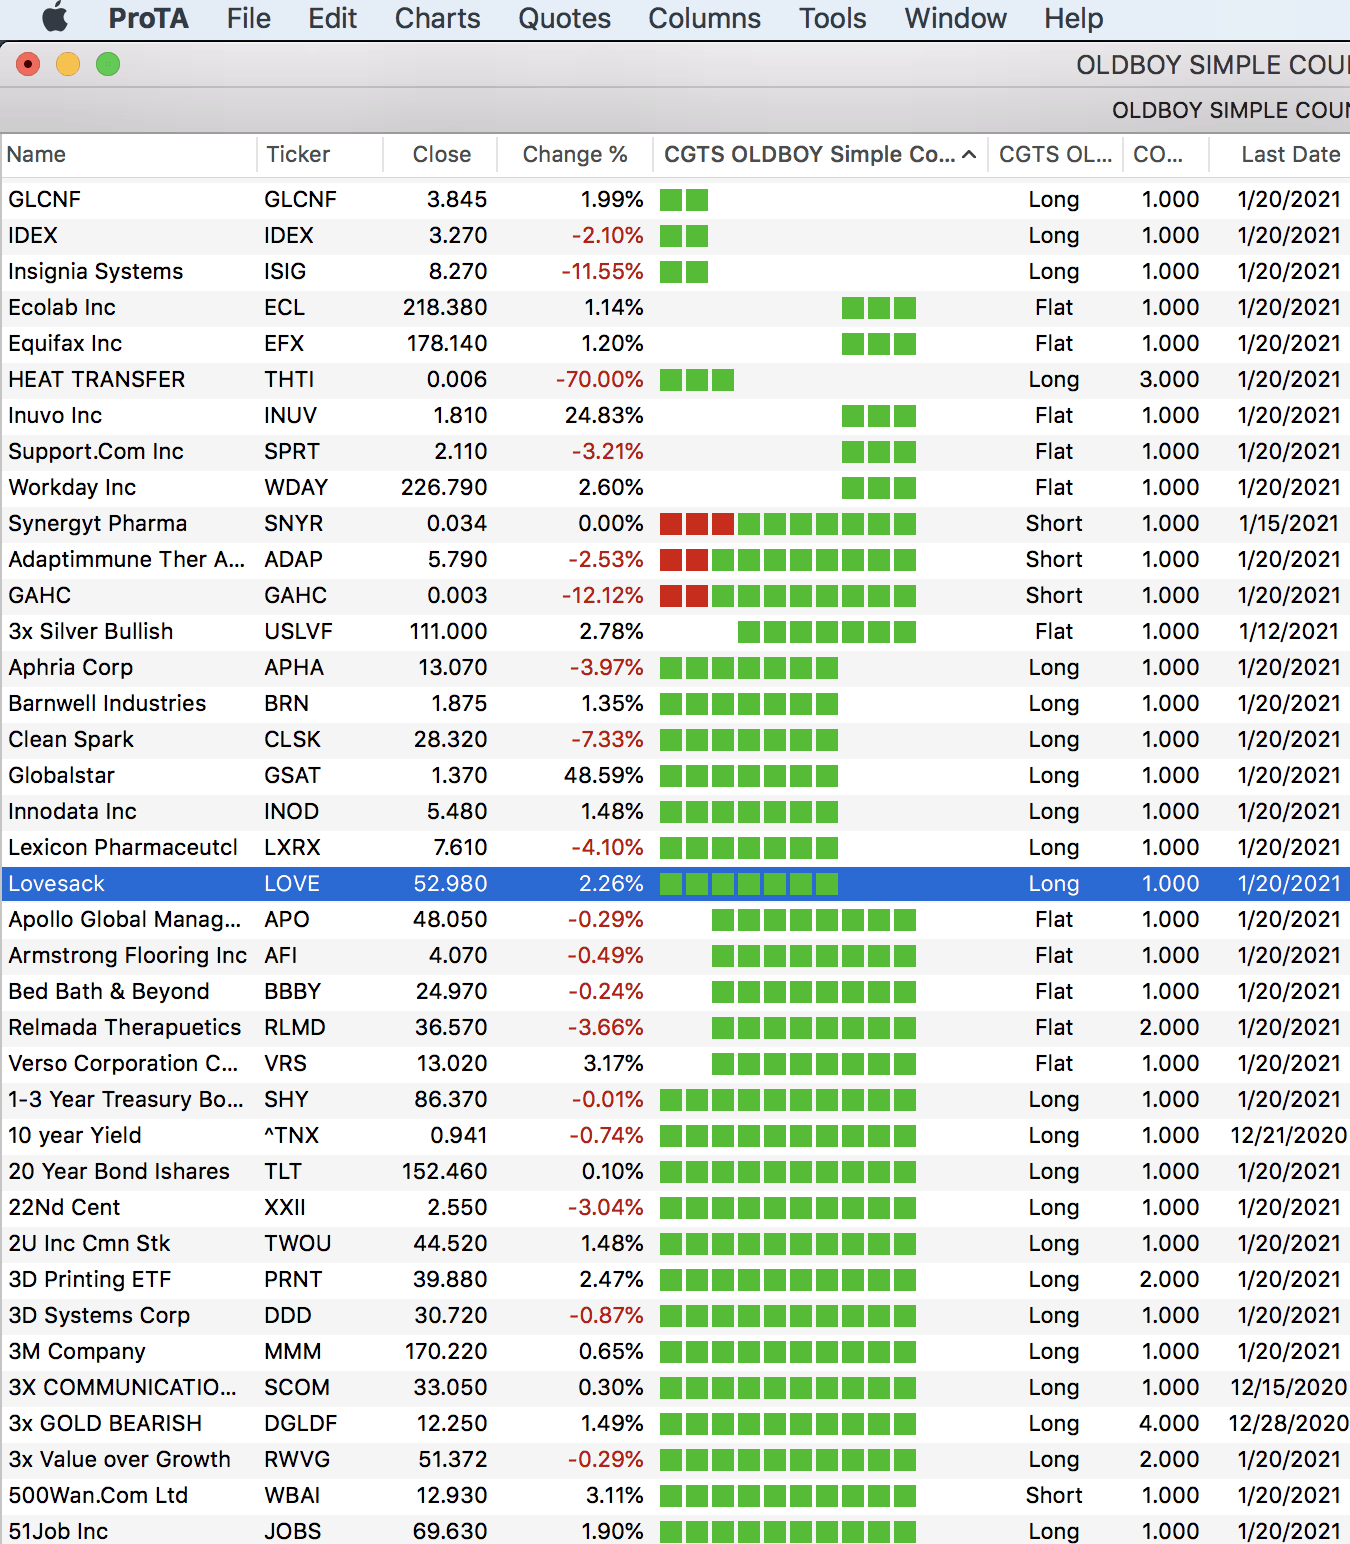
Task: Open the Apple menu
Action: 56,18
